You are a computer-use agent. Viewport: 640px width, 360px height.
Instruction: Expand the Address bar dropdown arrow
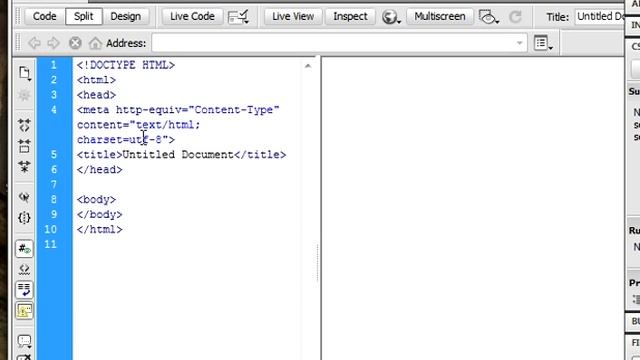pyautogui.click(x=520, y=43)
